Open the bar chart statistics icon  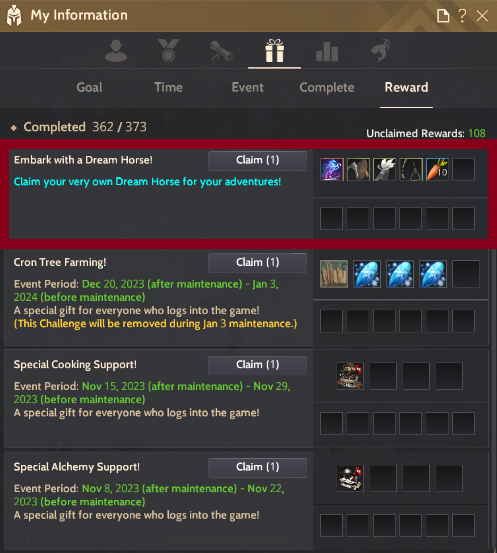327,51
